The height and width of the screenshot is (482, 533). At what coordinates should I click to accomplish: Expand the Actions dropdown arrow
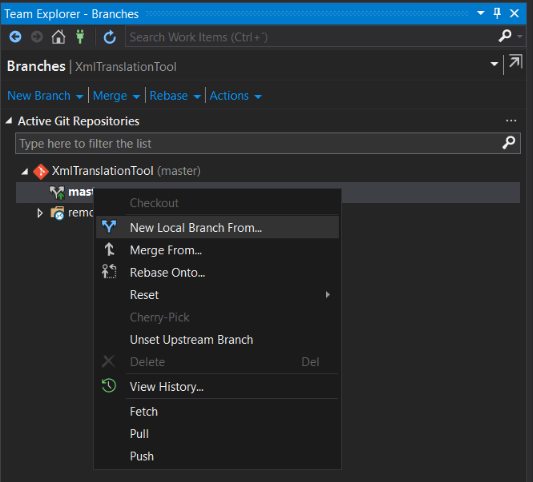point(258,97)
